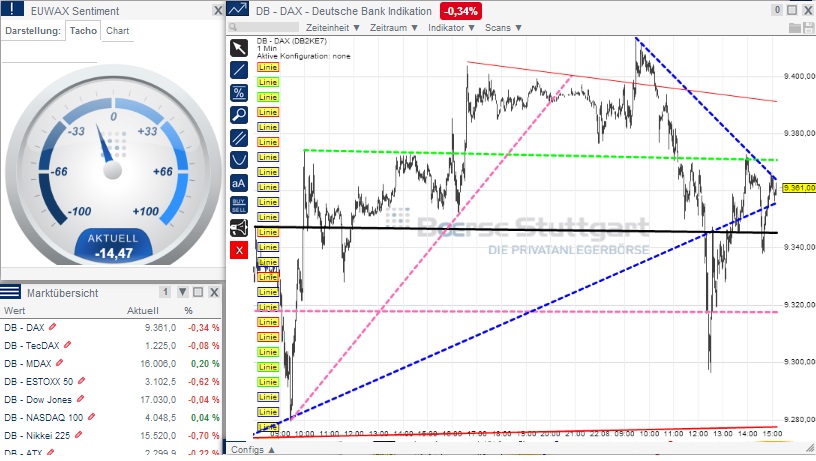Click the DB - DAX (DB2KE7) chart title
This screenshot has height=461, width=816.
[292, 41]
